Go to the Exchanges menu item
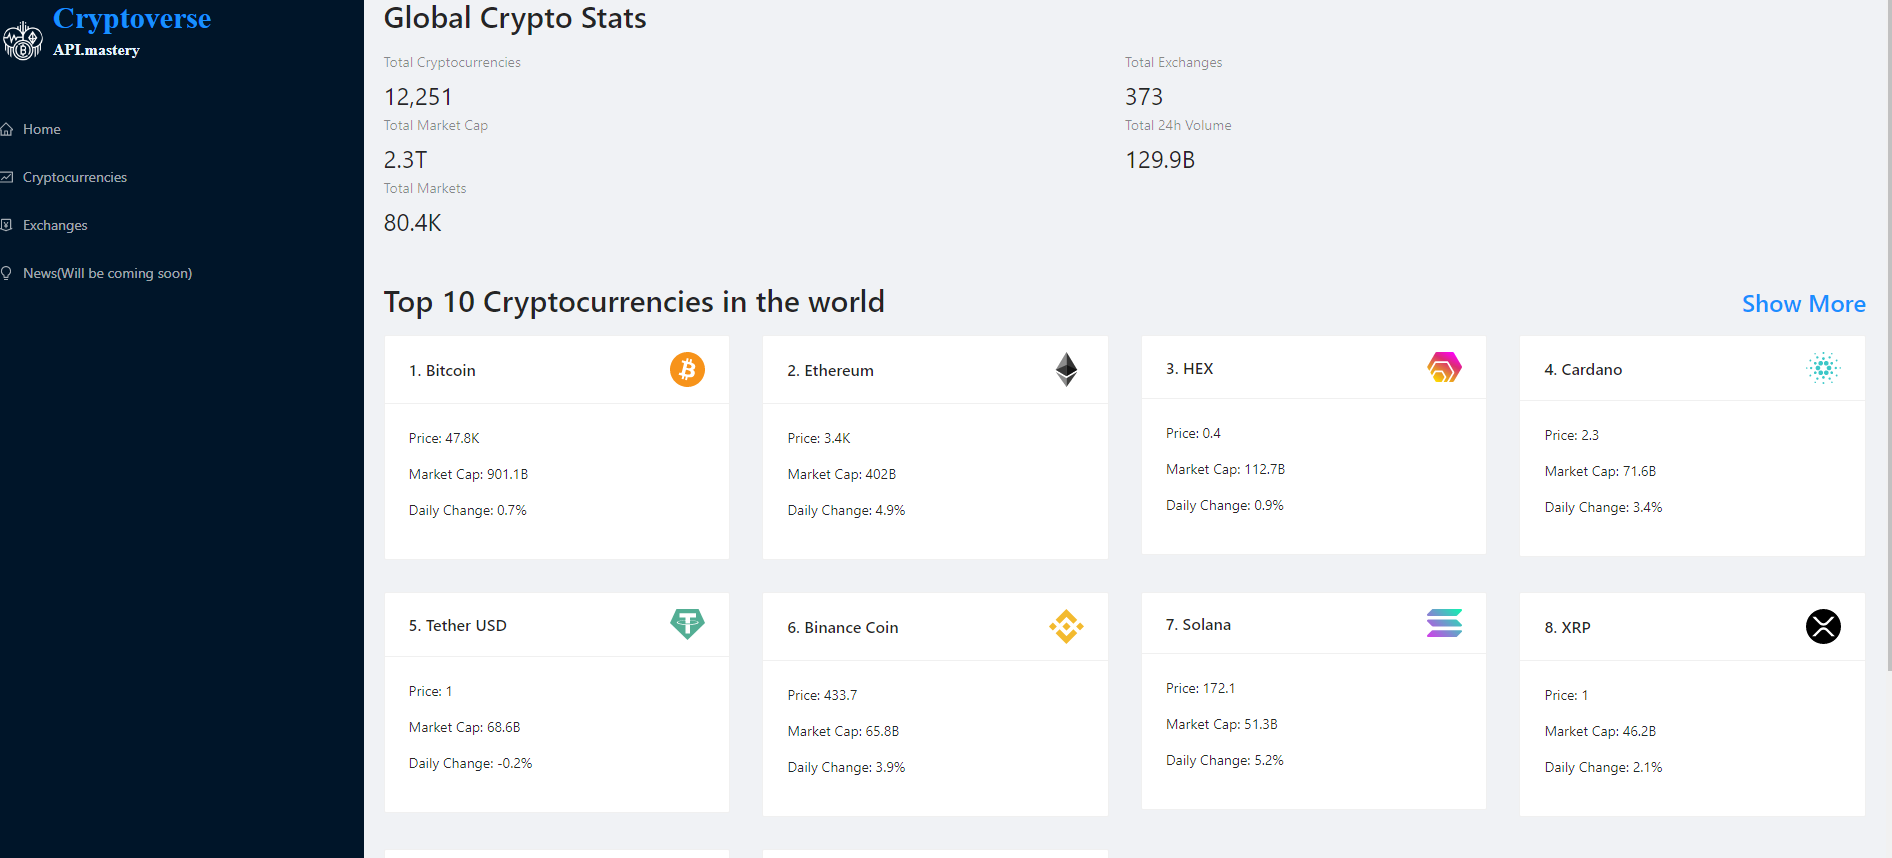The width and height of the screenshot is (1892, 858). pyautogui.click(x=55, y=225)
